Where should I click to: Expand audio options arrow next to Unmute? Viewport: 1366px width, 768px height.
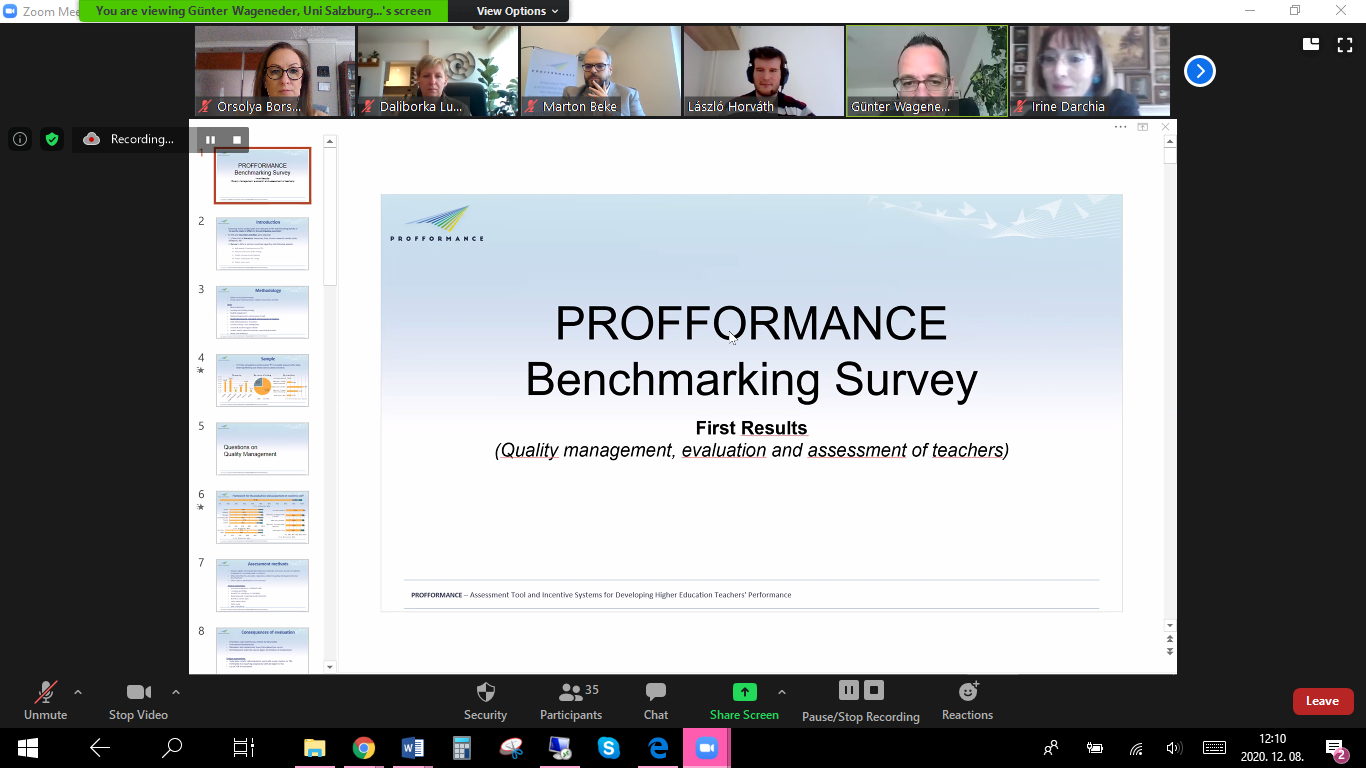(x=78, y=692)
